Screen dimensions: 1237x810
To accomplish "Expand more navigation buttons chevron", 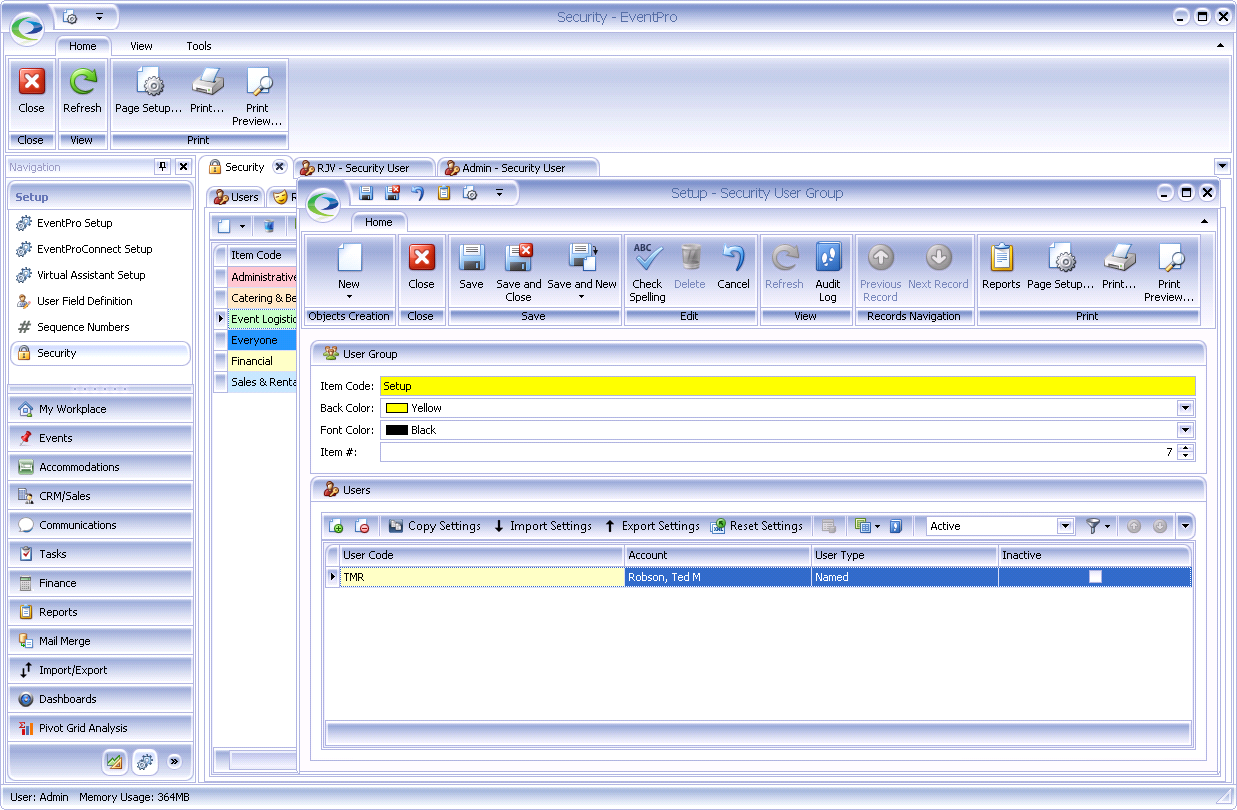I will click(x=174, y=762).
